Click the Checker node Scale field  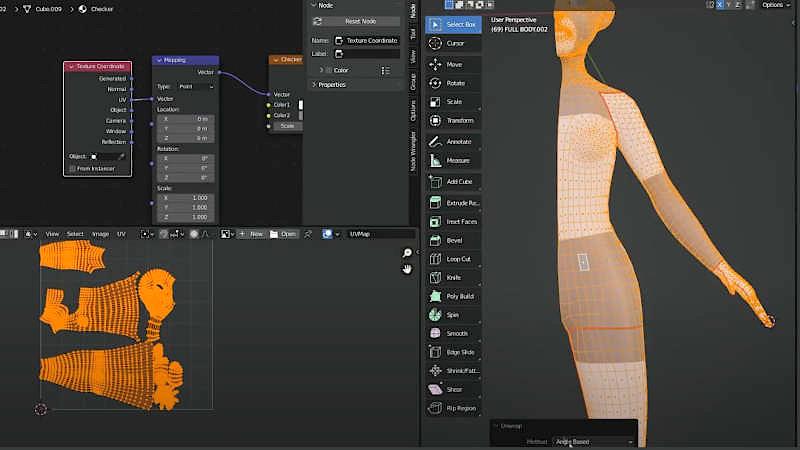pyautogui.click(x=287, y=126)
